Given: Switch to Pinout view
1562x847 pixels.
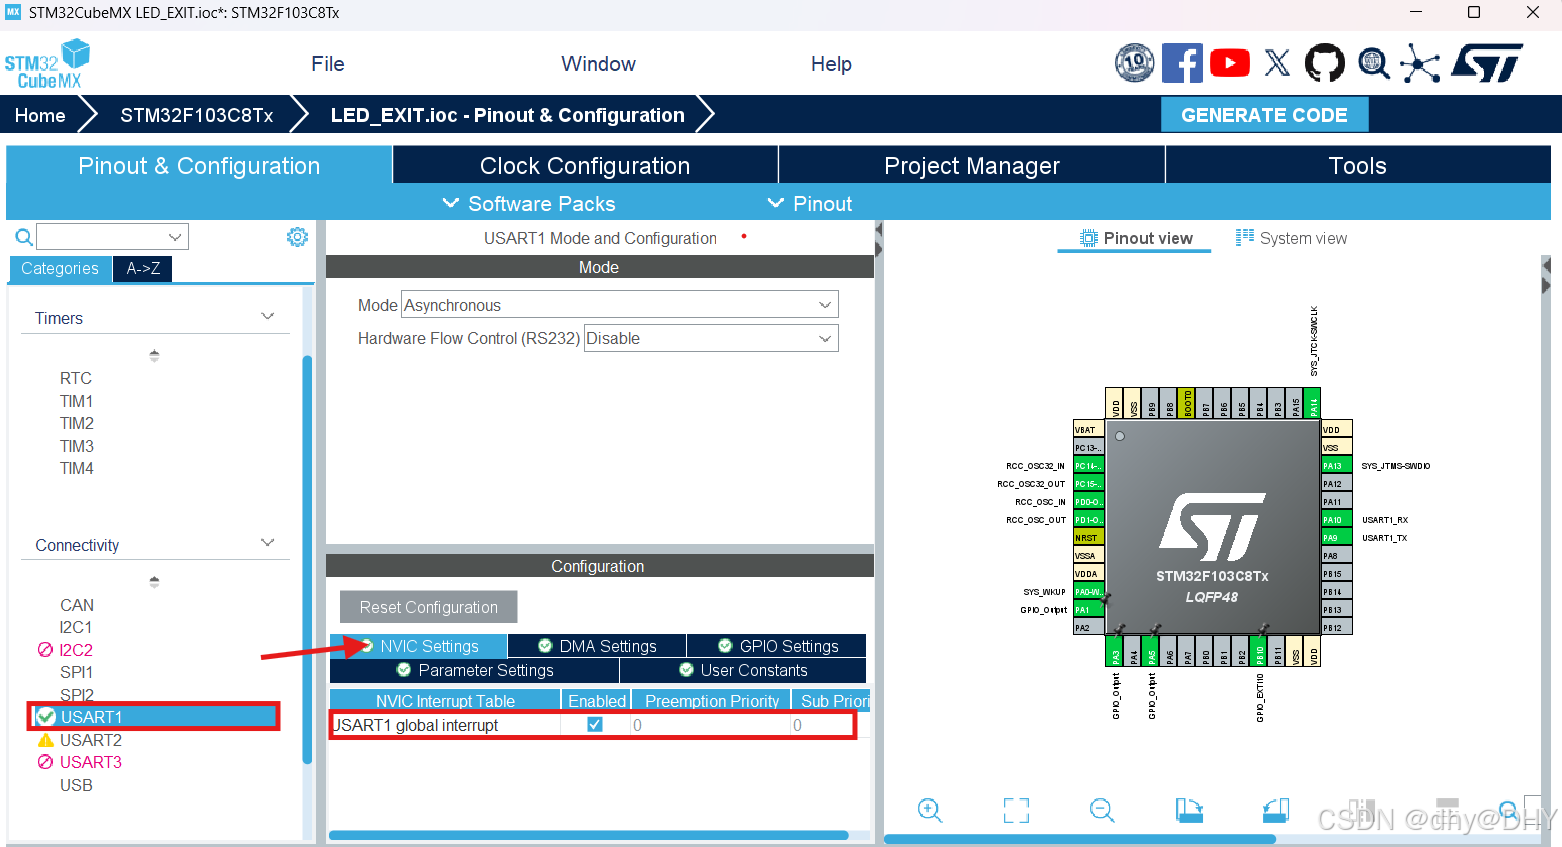Looking at the screenshot, I should coord(1135,238).
